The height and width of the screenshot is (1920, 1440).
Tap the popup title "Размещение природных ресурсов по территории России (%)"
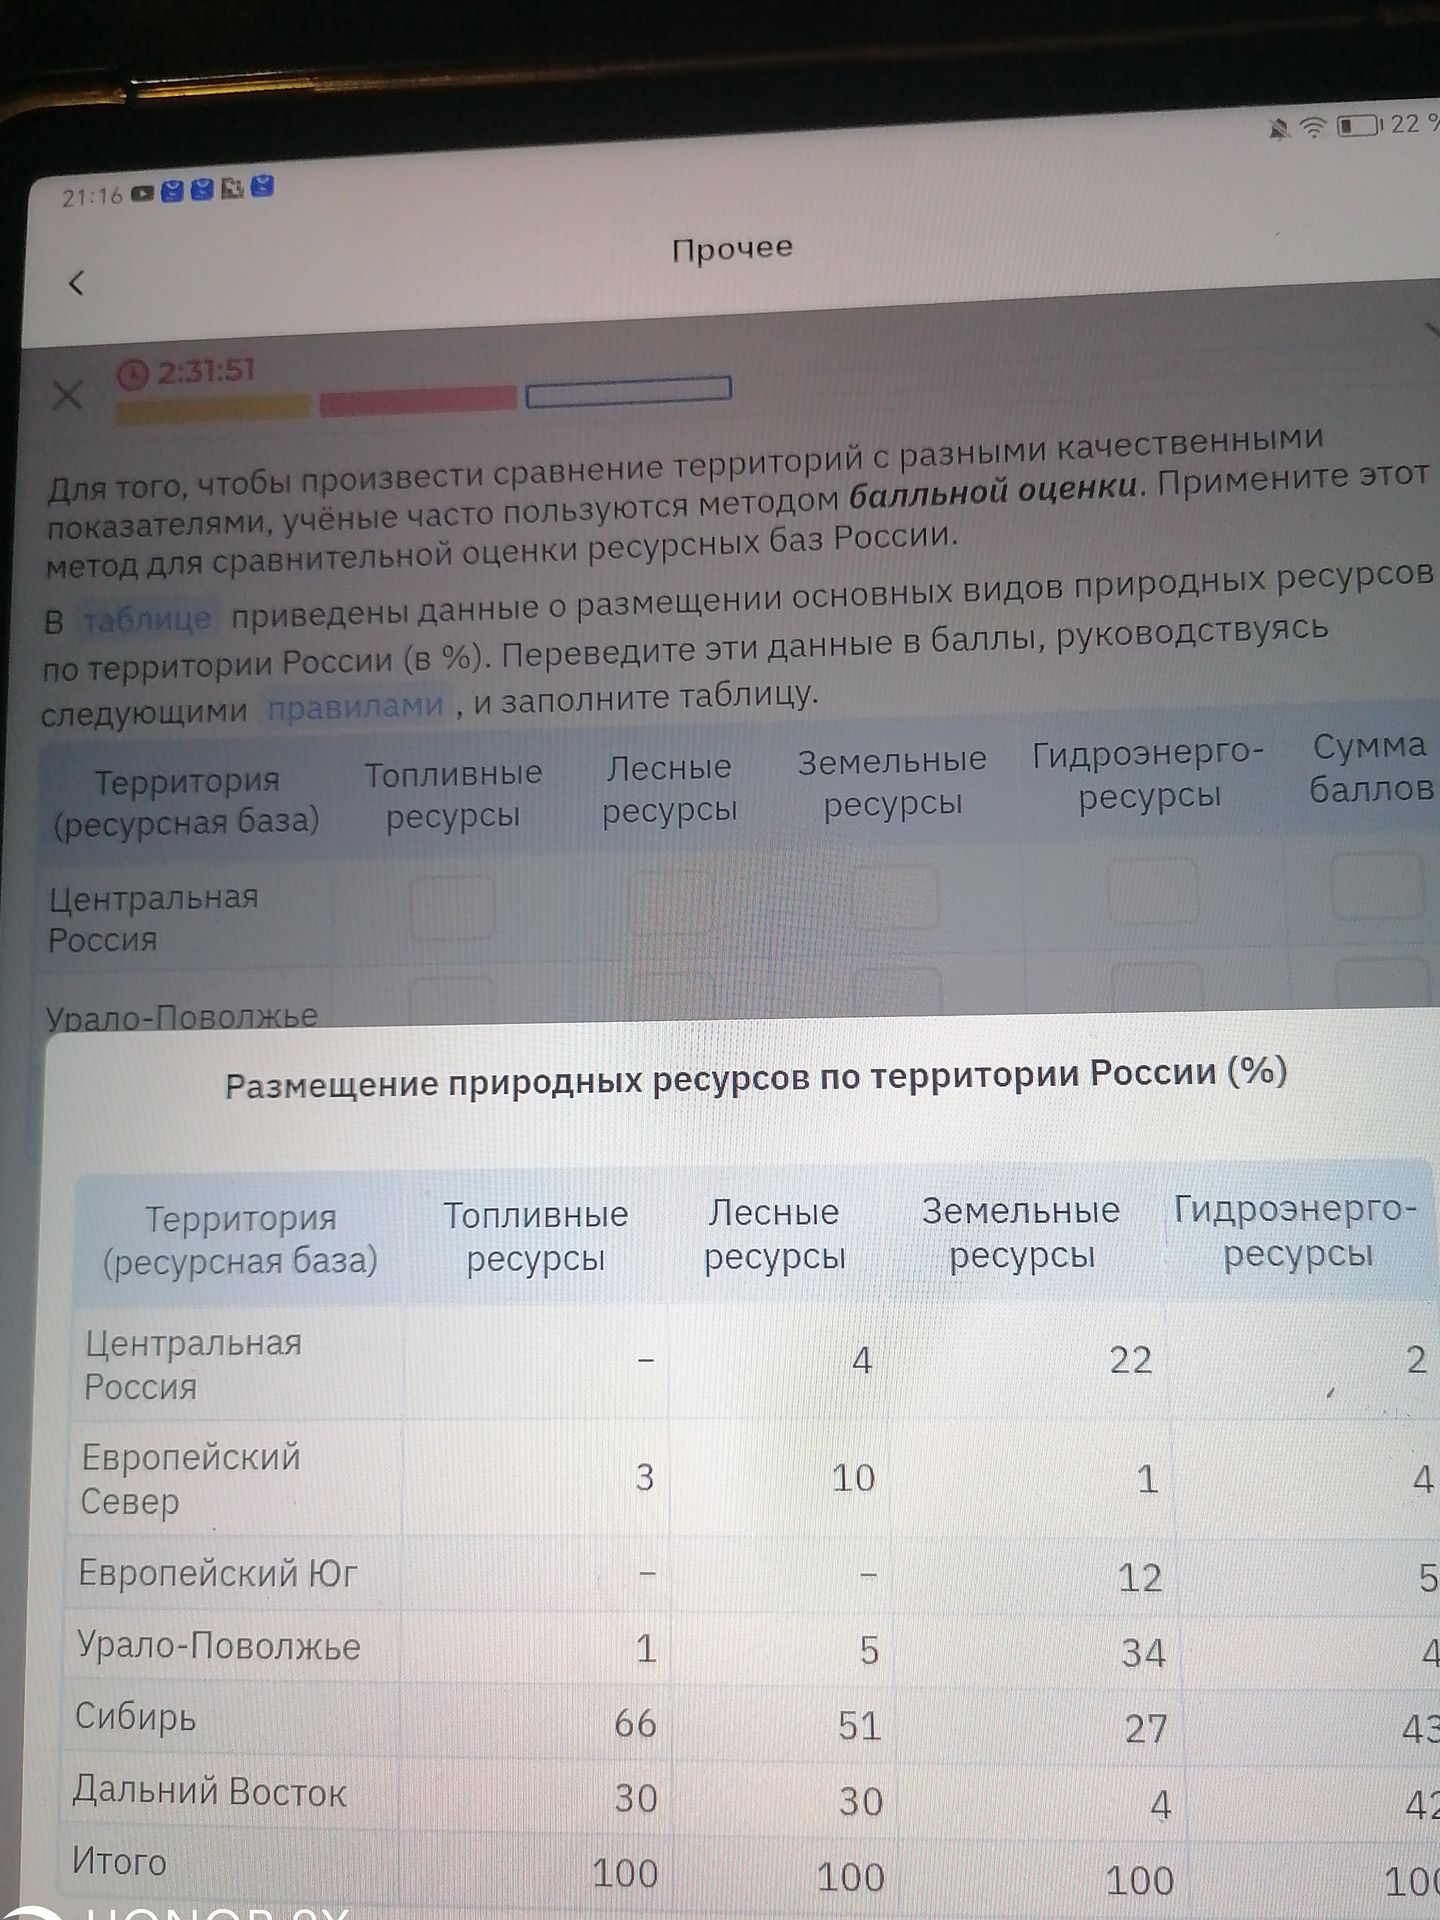pos(756,1079)
